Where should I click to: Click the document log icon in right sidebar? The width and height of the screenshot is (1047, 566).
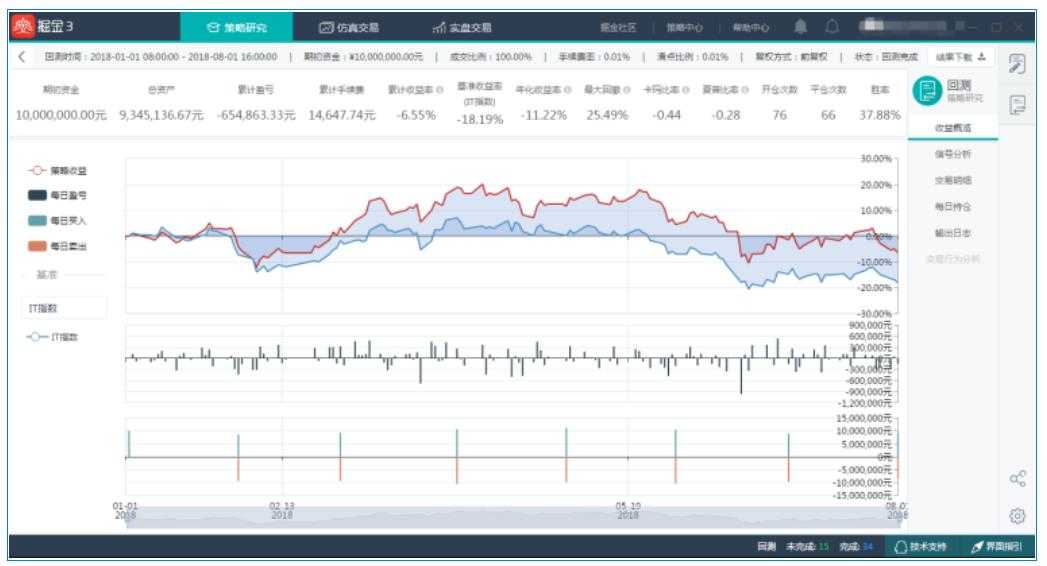(1017, 105)
